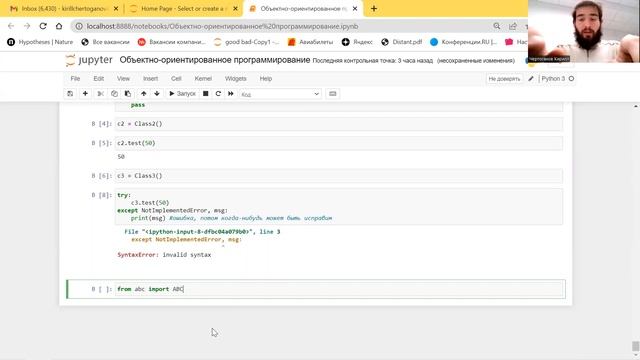Restart kernel and run all icon
This screenshot has height=360, width=640.
231,94
